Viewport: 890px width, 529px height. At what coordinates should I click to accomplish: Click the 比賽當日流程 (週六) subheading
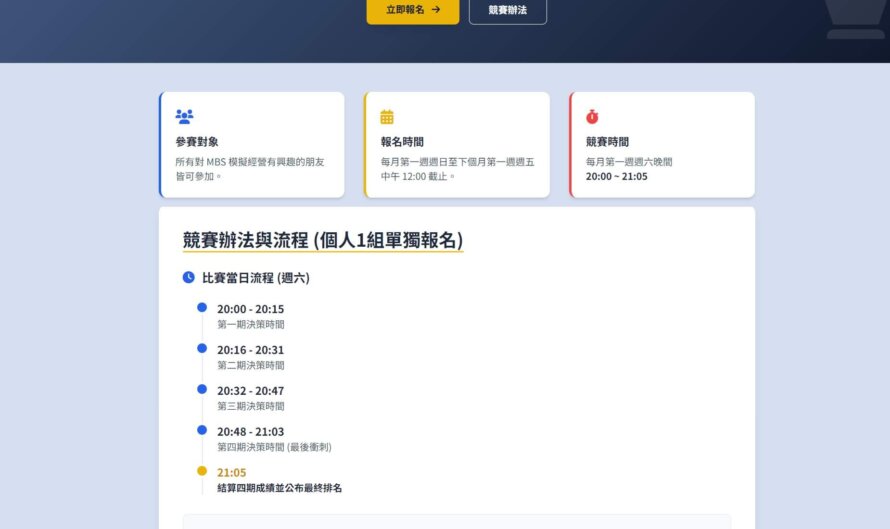pos(255,278)
